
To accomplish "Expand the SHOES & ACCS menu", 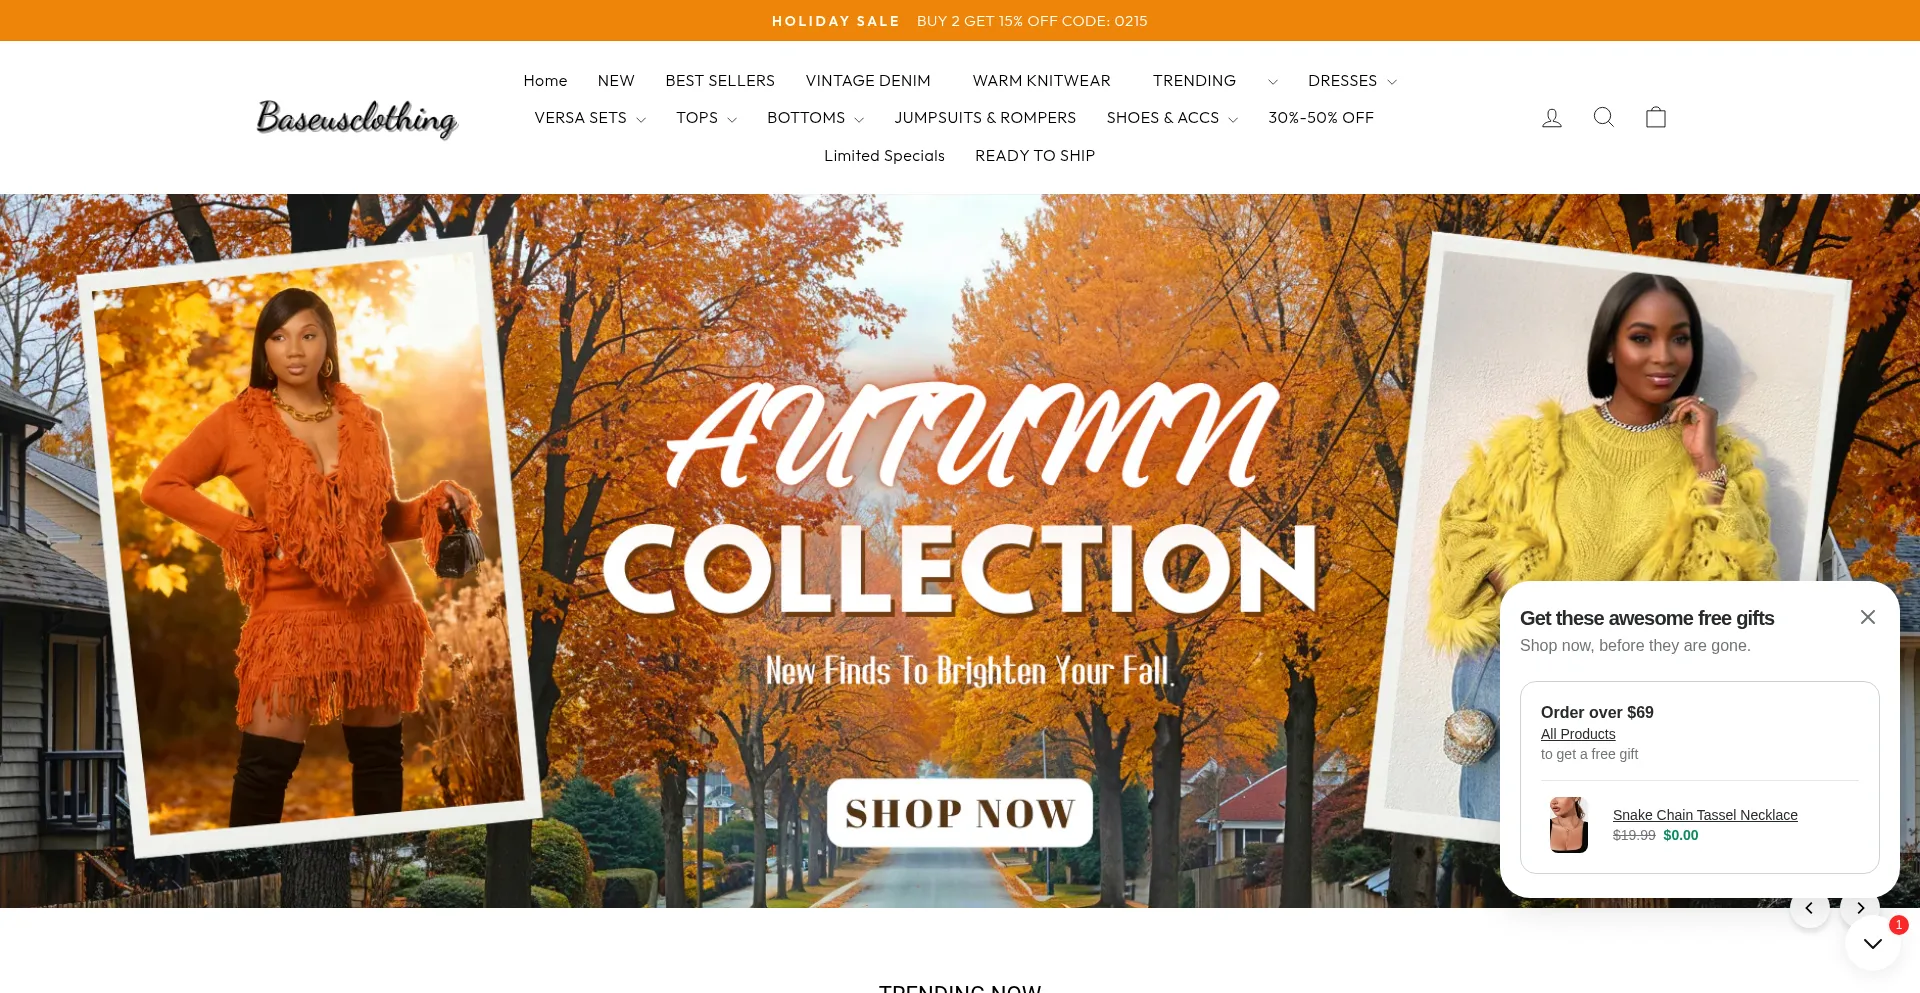I will pyautogui.click(x=1172, y=118).
